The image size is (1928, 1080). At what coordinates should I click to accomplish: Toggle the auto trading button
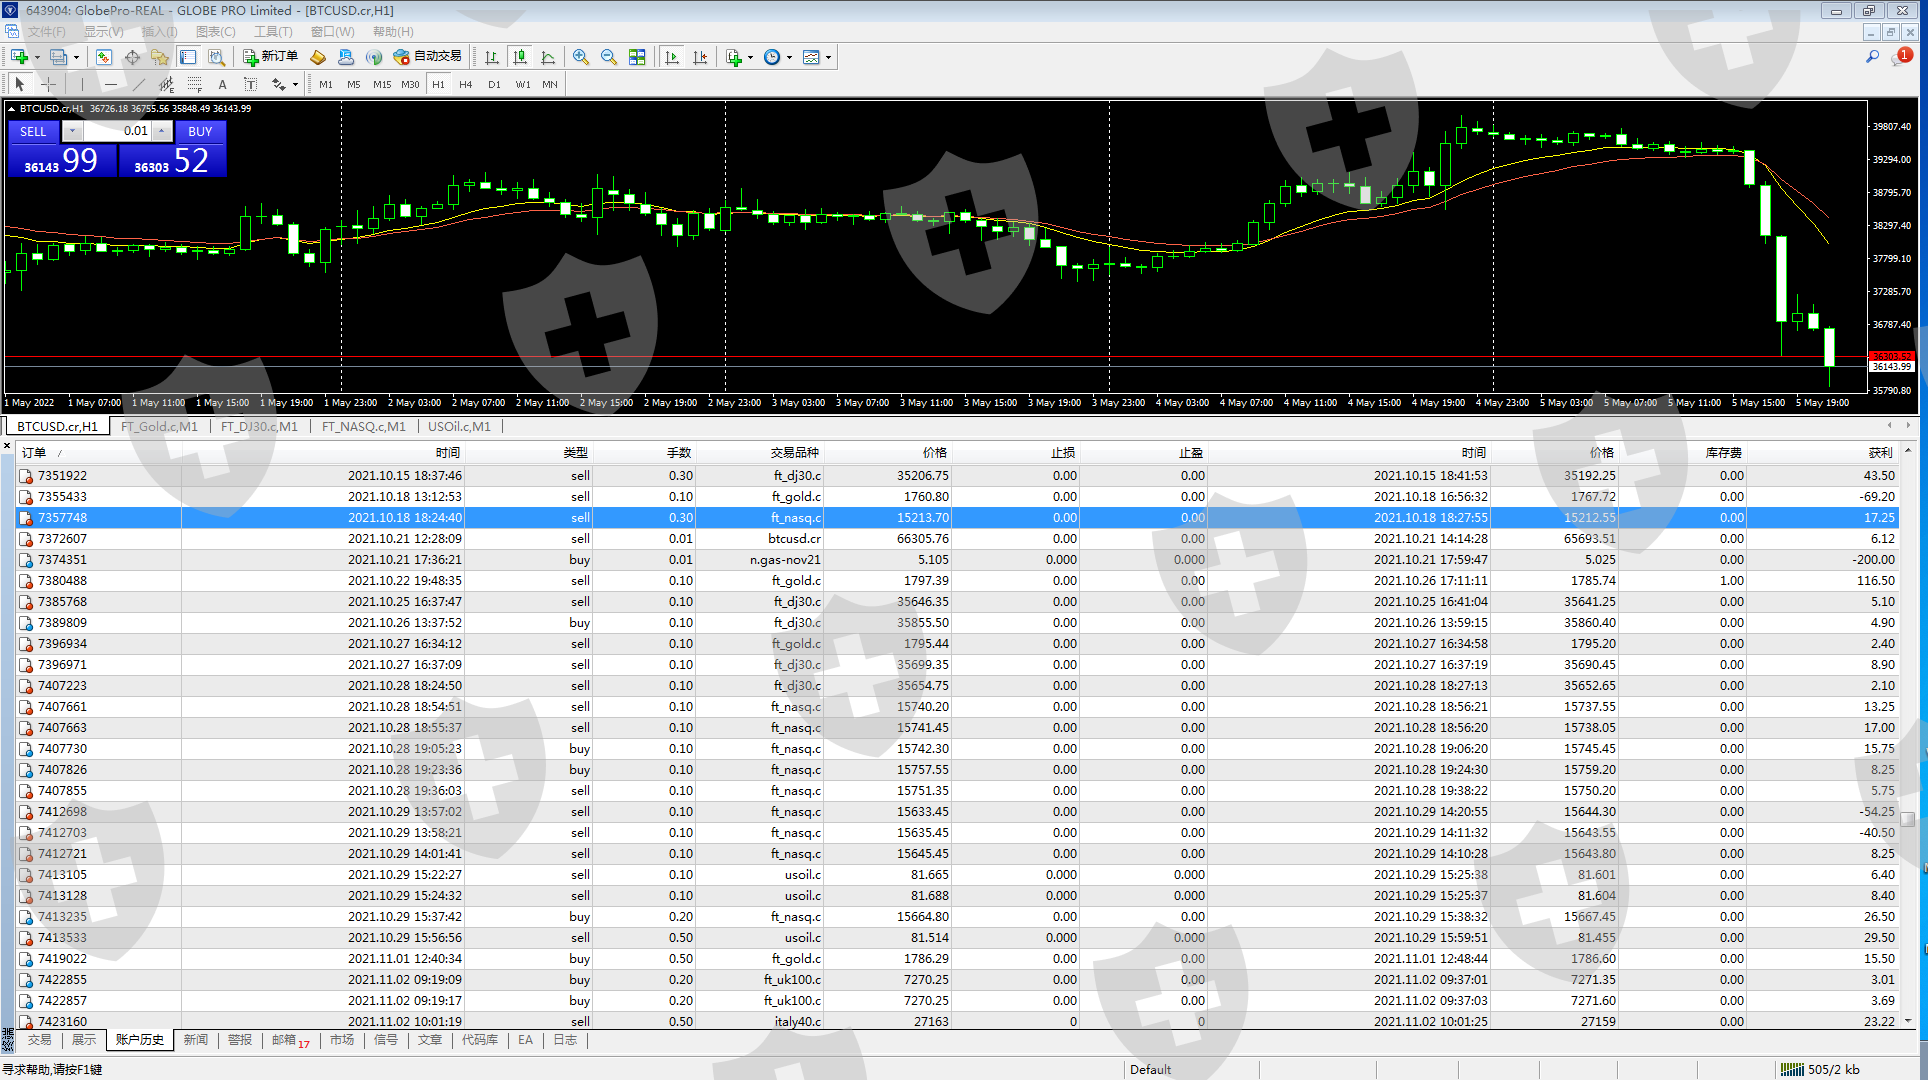point(428,57)
